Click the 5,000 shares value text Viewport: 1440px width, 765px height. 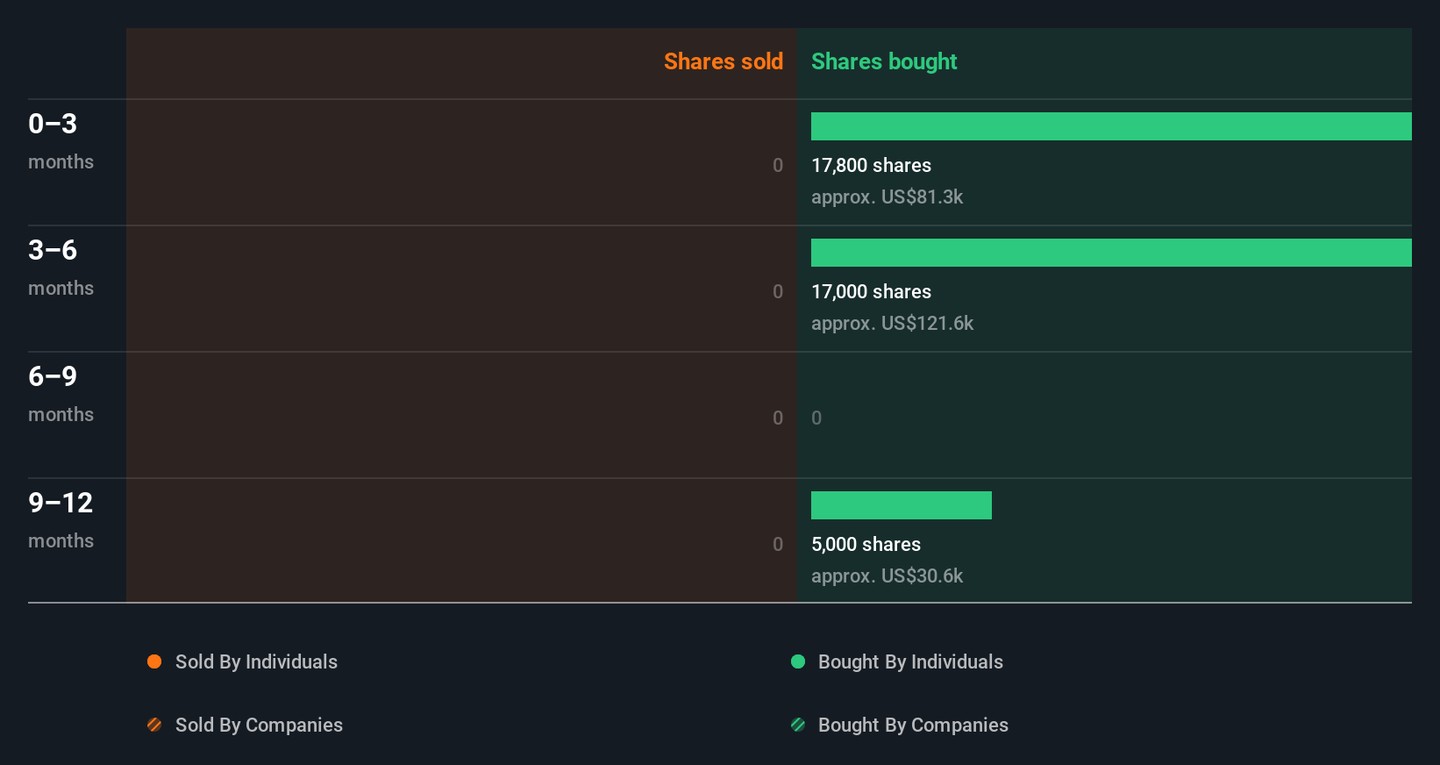pos(866,545)
